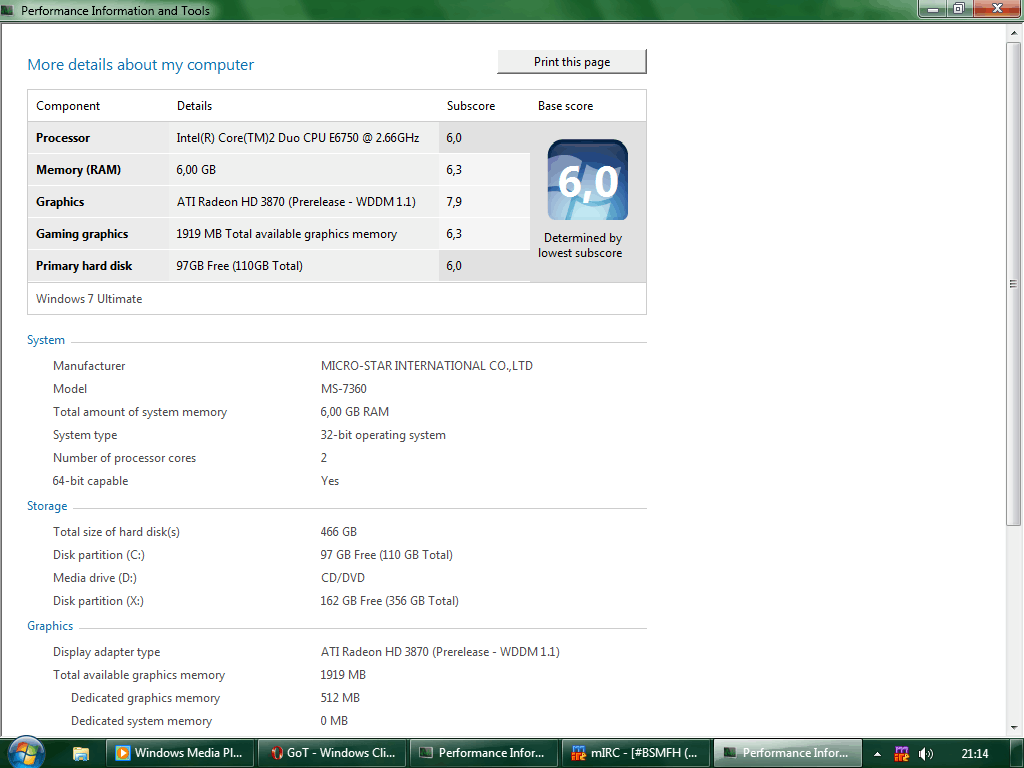Click the Graphics section heading

[50, 626]
